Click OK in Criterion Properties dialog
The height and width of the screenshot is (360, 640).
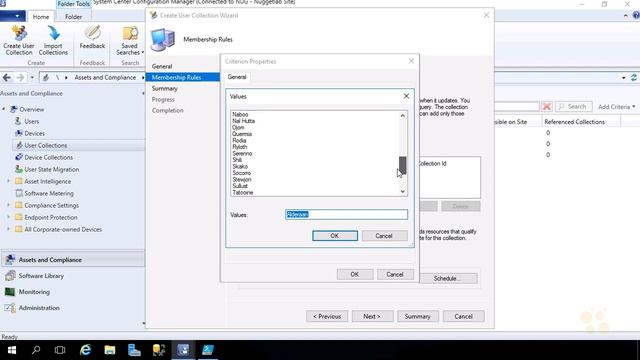pyautogui.click(x=355, y=274)
